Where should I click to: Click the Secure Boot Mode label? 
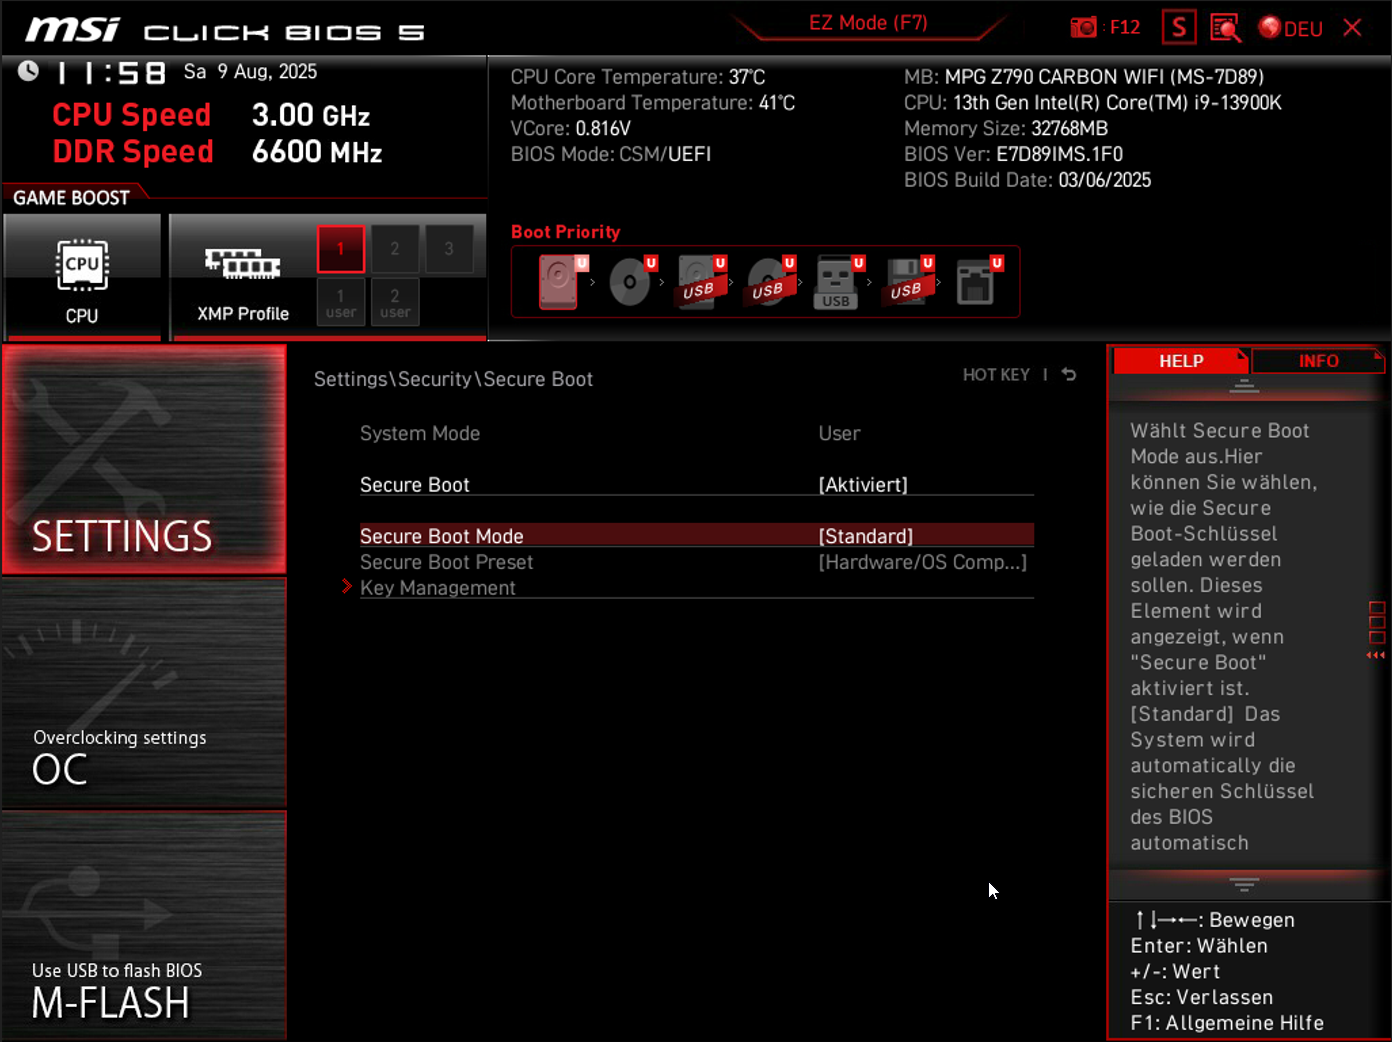coord(442,536)
